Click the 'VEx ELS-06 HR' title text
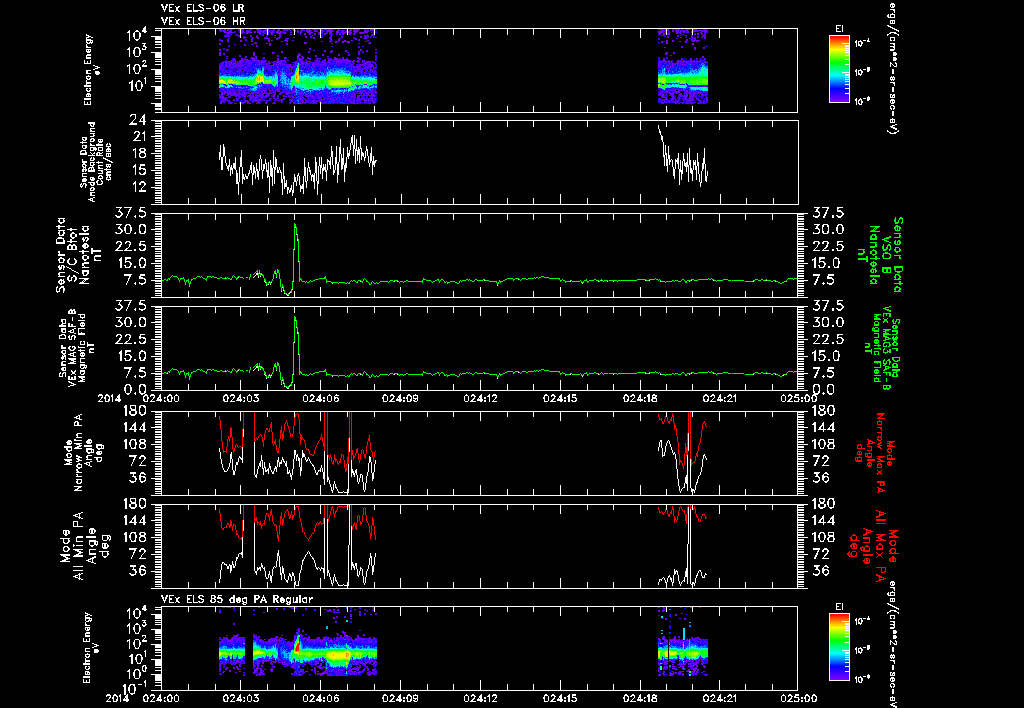The width and height of the screenshot is (1024, 708). (202, 21)
